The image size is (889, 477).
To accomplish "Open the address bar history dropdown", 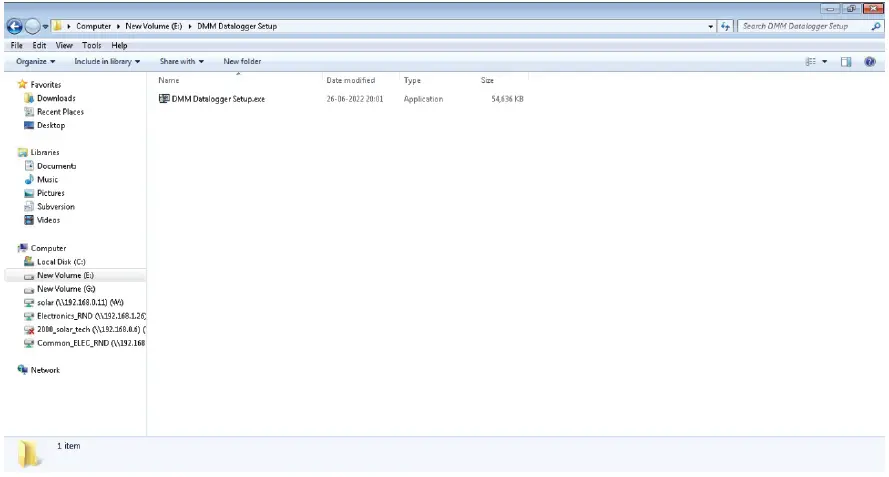I will click(710, 26).
